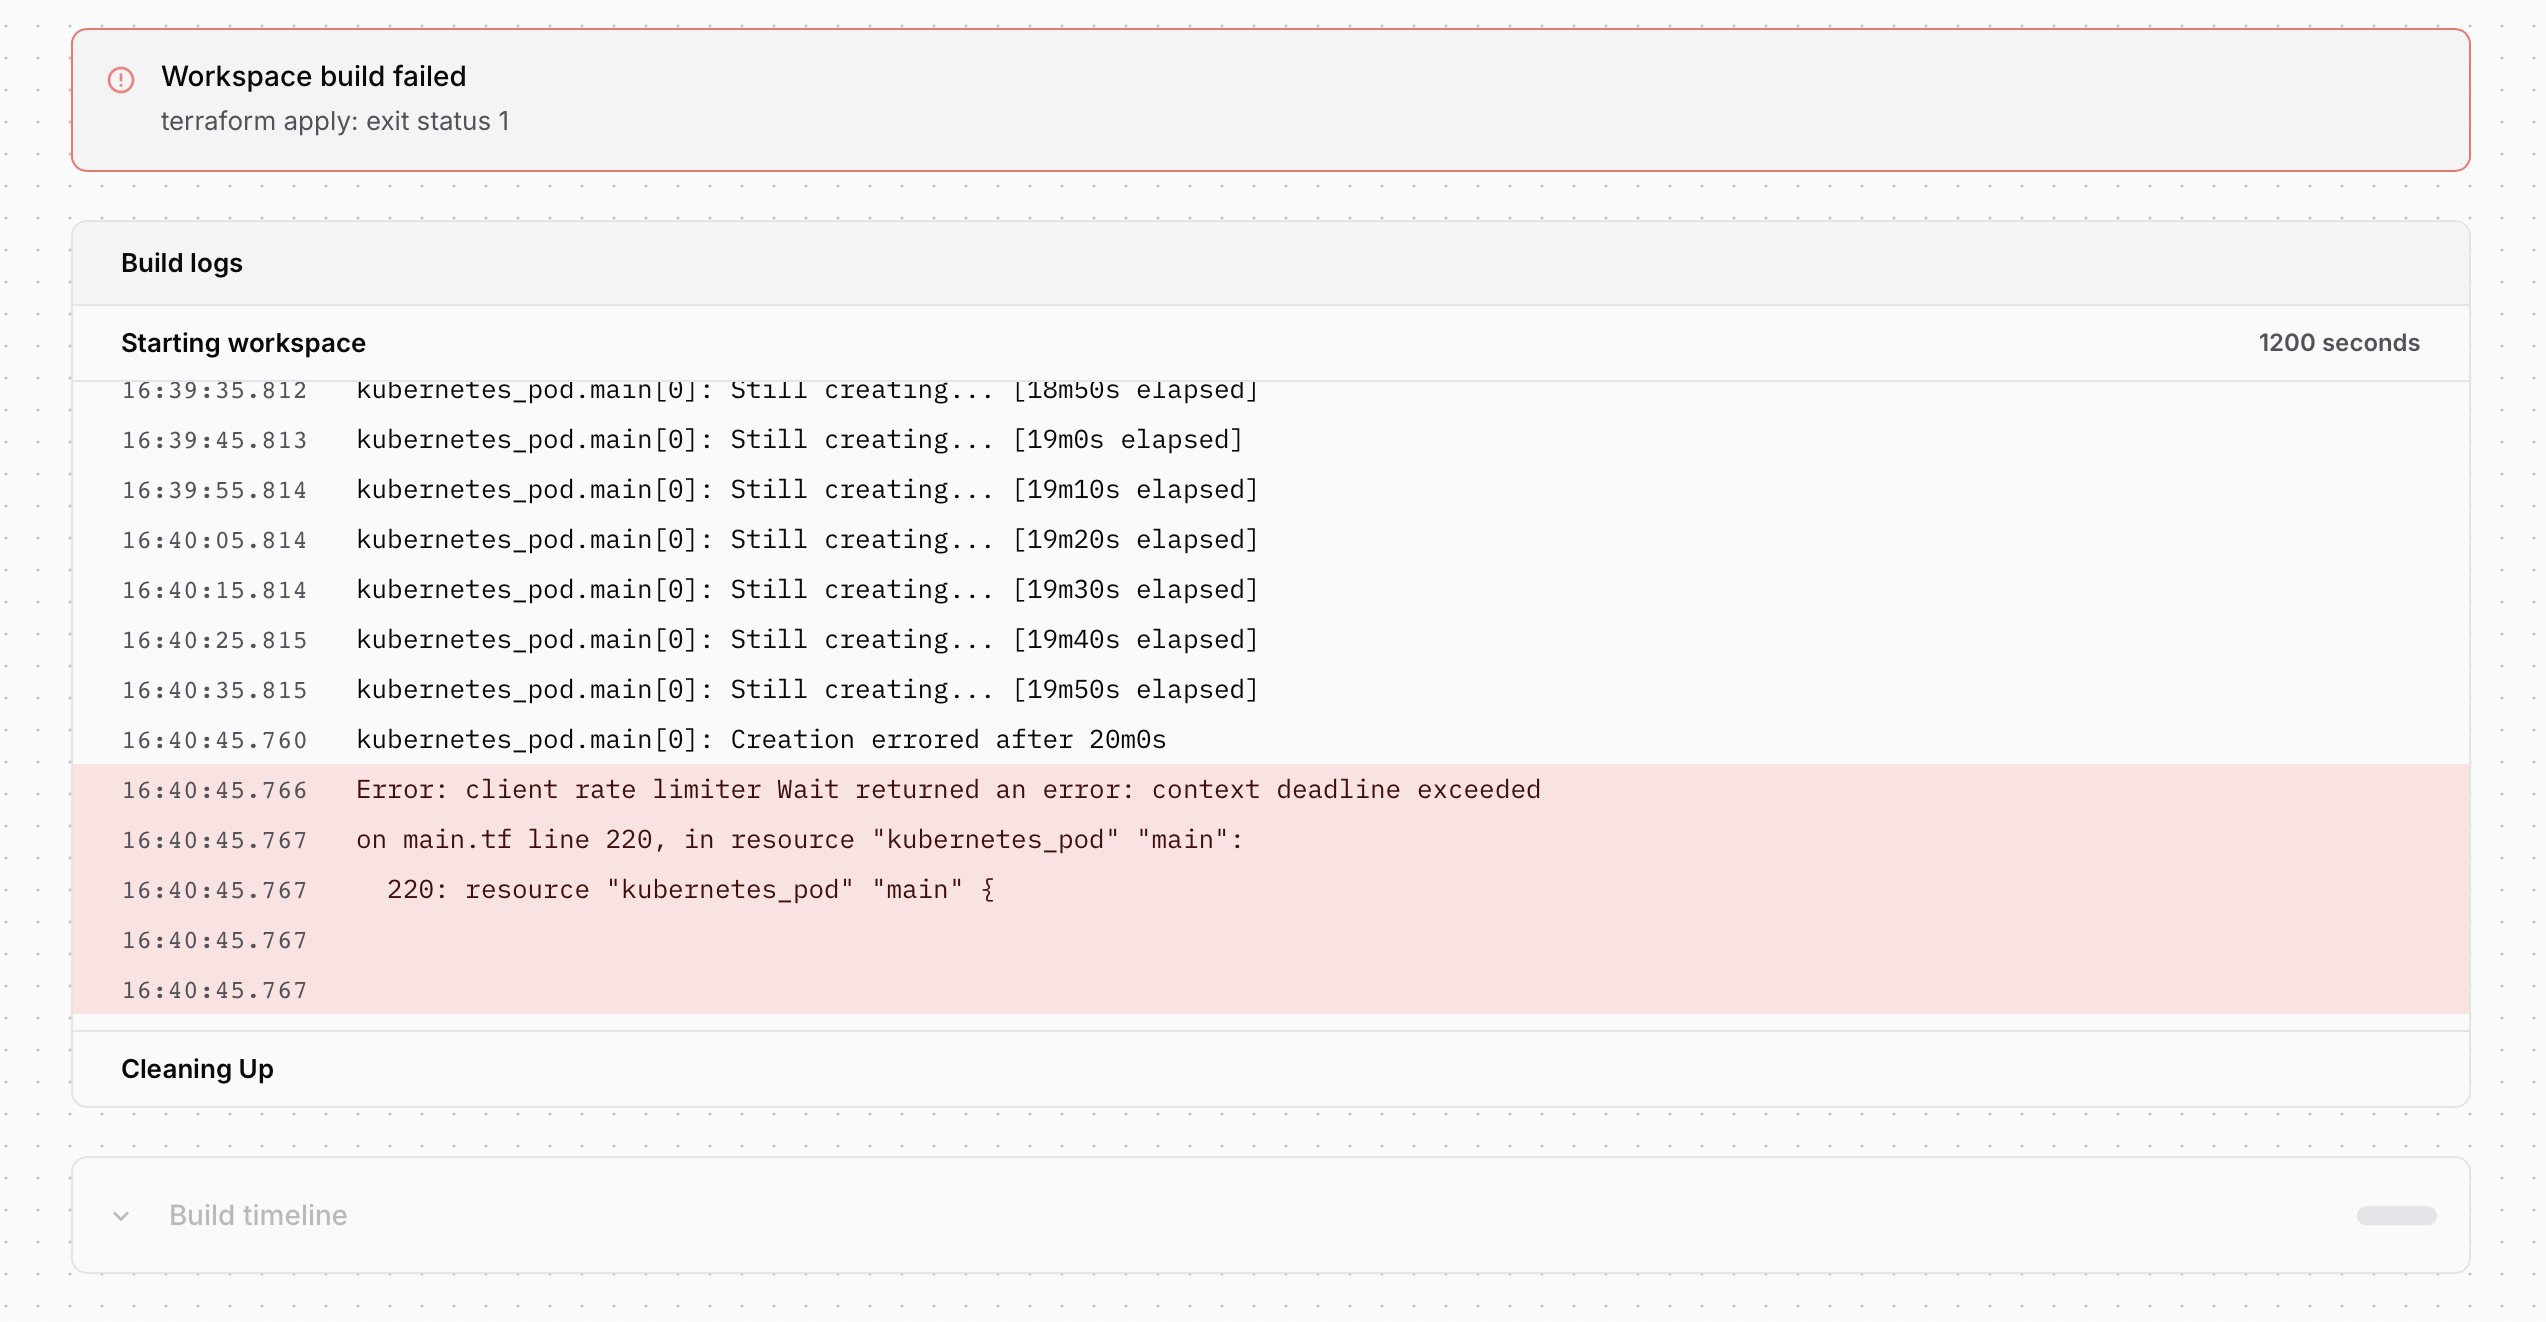Image resolution: width=2546 pixels, height=1322 pixels.
Task: Click the 19m0s elapsed log entry
Action: [x=799, y=440]
